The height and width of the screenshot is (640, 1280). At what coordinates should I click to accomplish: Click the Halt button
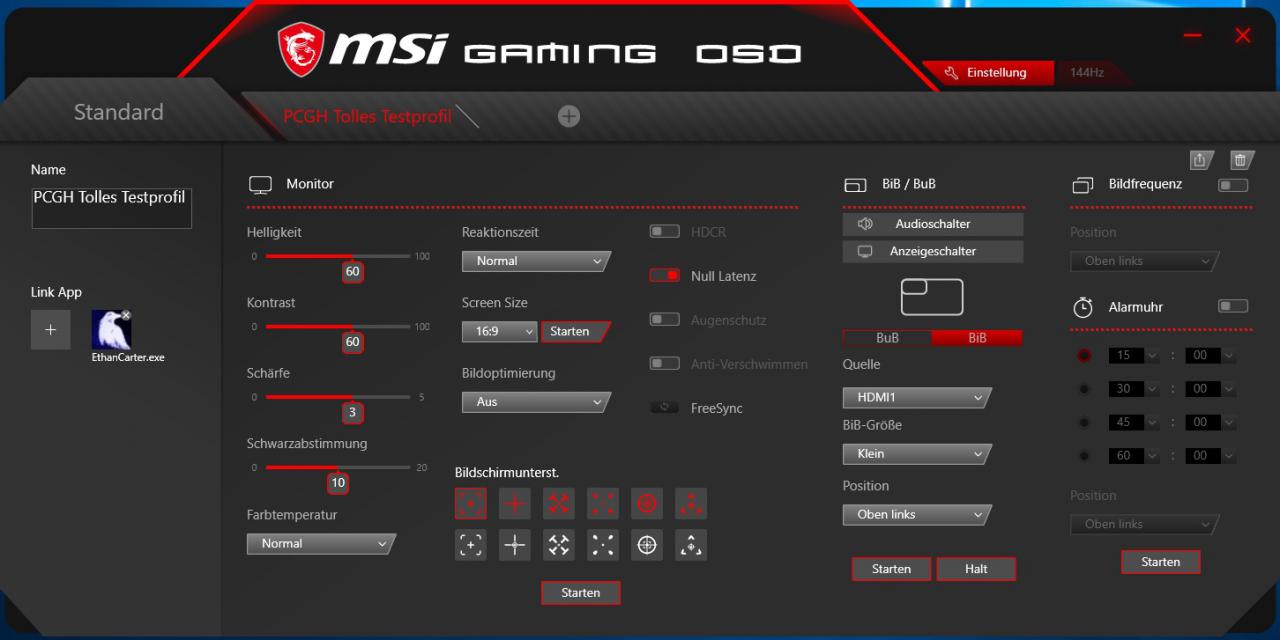click(x=976, y=569)
